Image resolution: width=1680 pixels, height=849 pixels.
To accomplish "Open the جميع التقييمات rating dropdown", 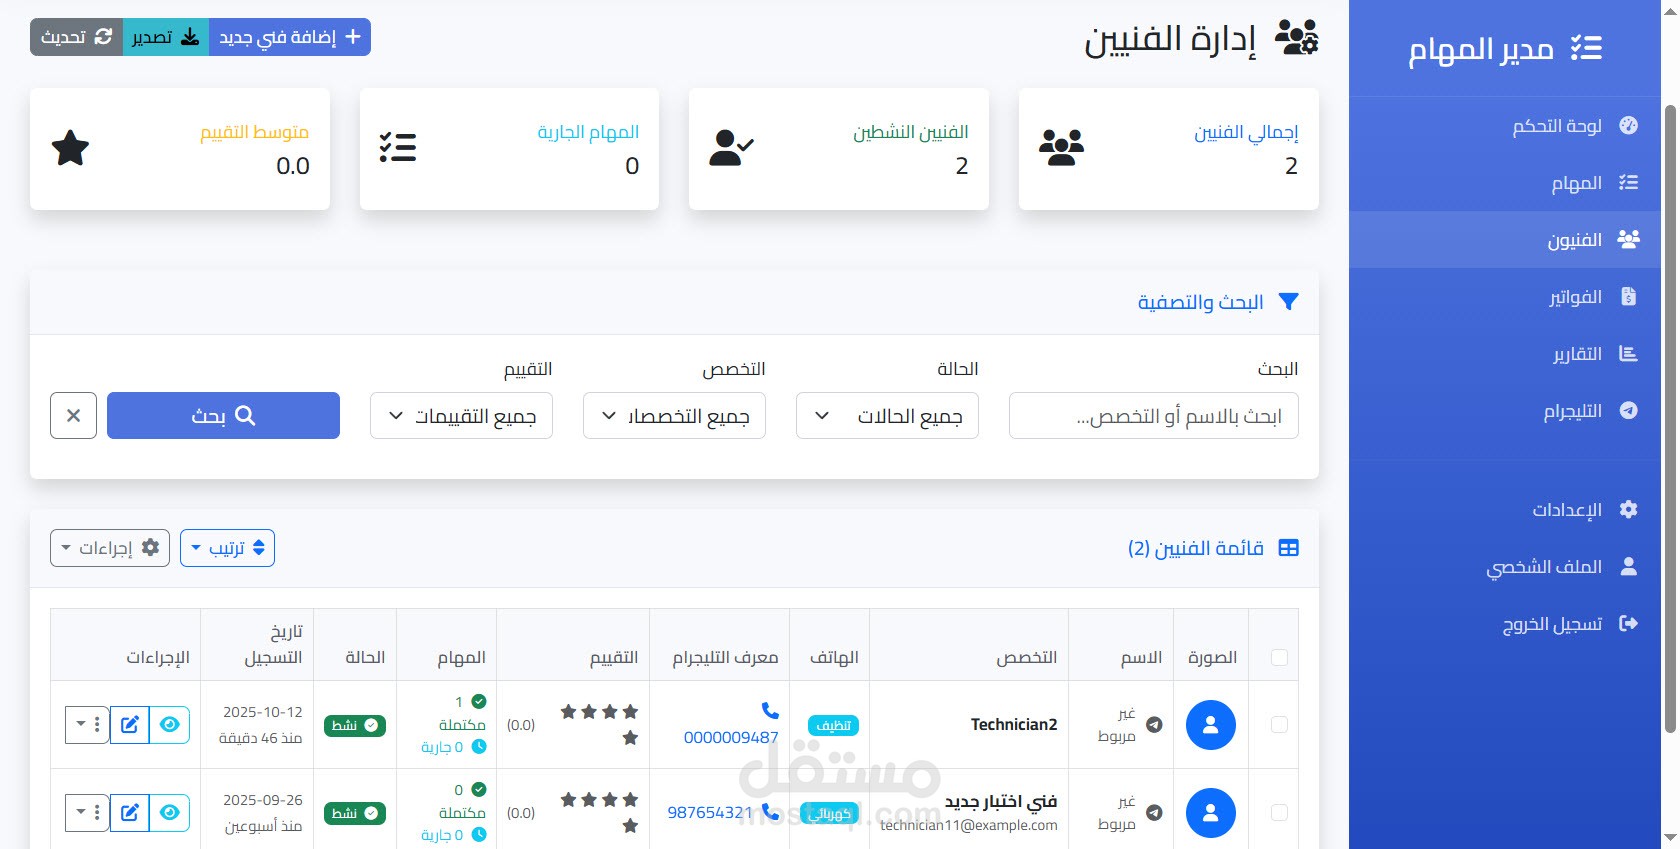I will [x=461, y=416].
